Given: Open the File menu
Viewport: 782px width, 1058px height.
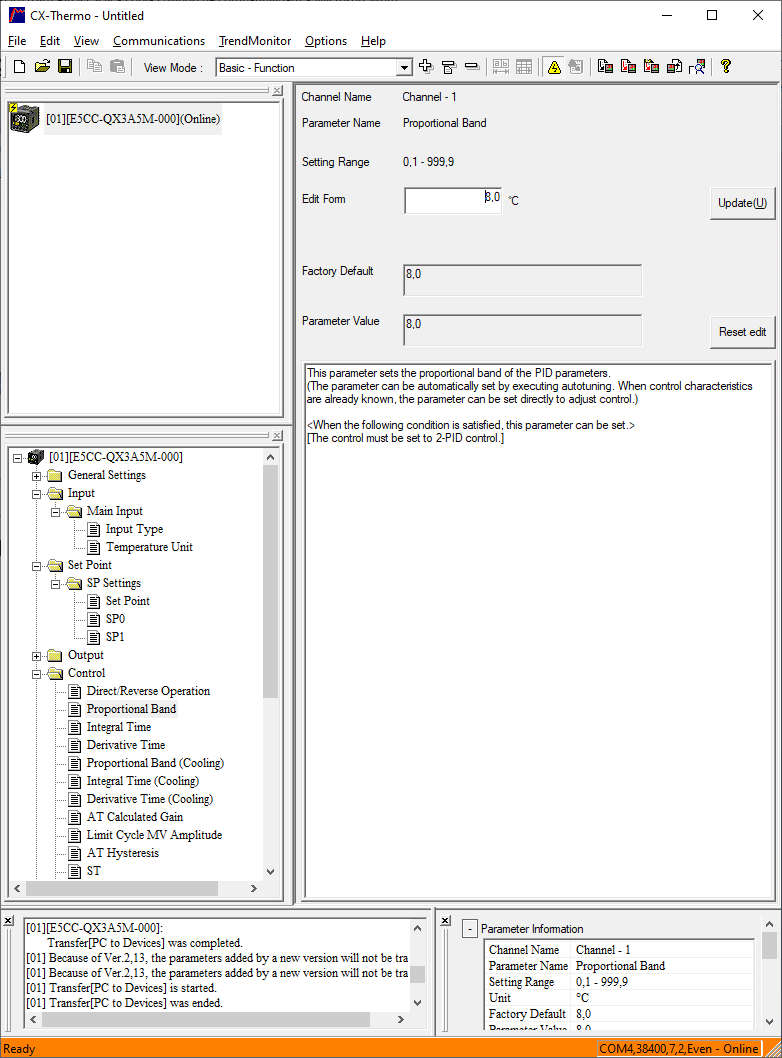Looking at the screenshot, I should 17,41.
